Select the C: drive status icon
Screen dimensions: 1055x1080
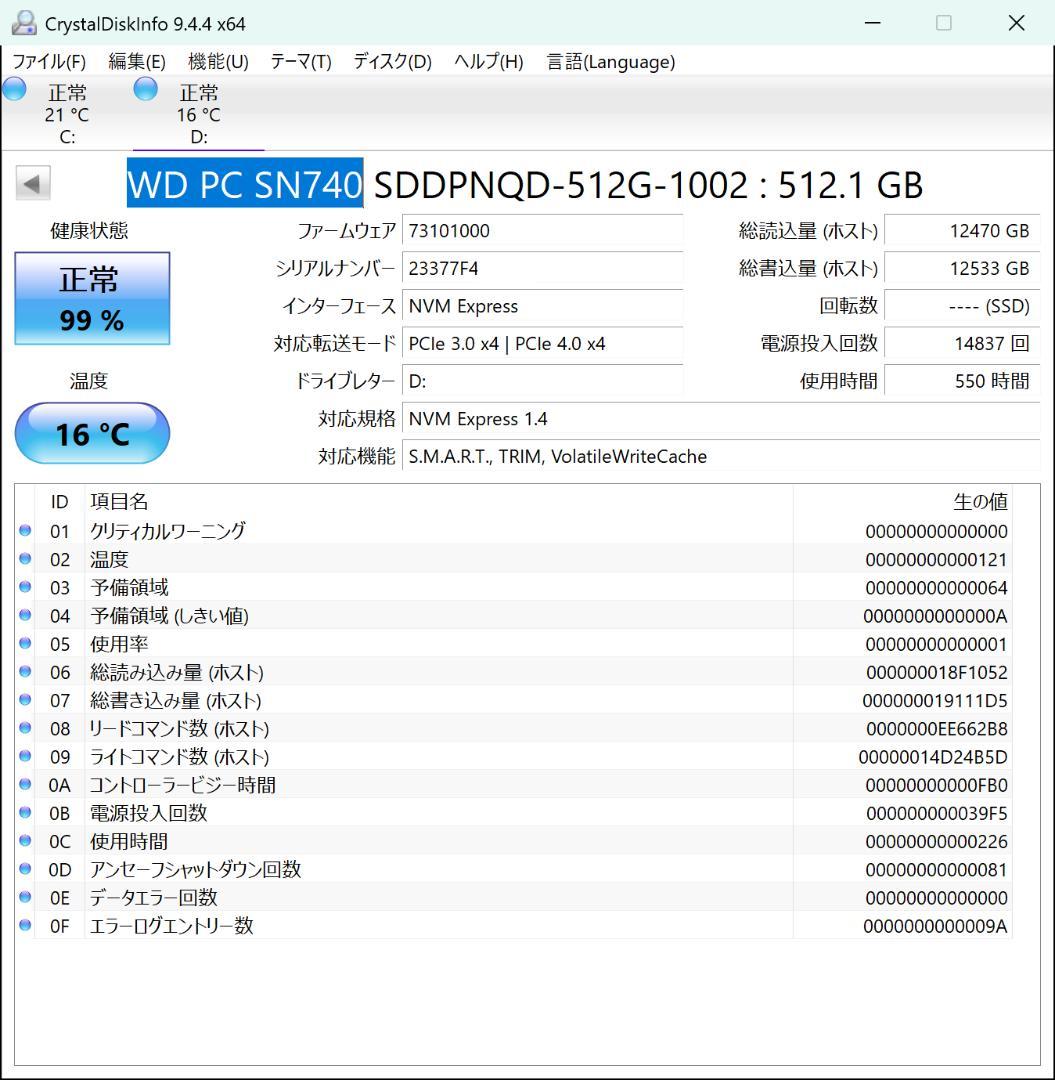click(15, 89)
